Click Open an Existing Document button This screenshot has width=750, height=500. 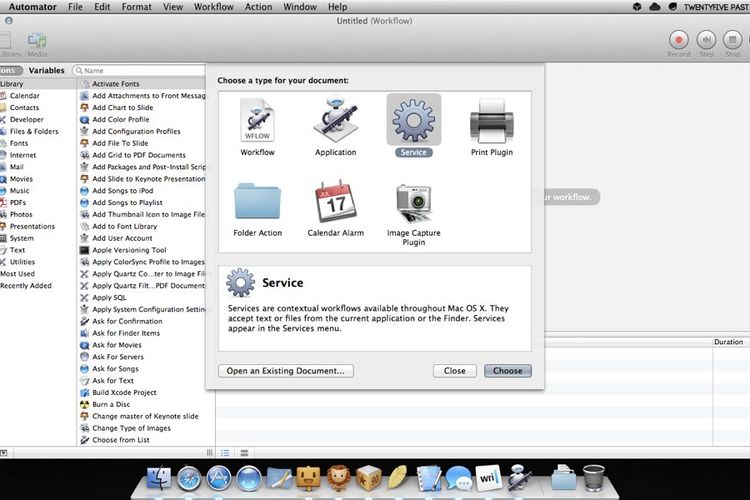285,370
